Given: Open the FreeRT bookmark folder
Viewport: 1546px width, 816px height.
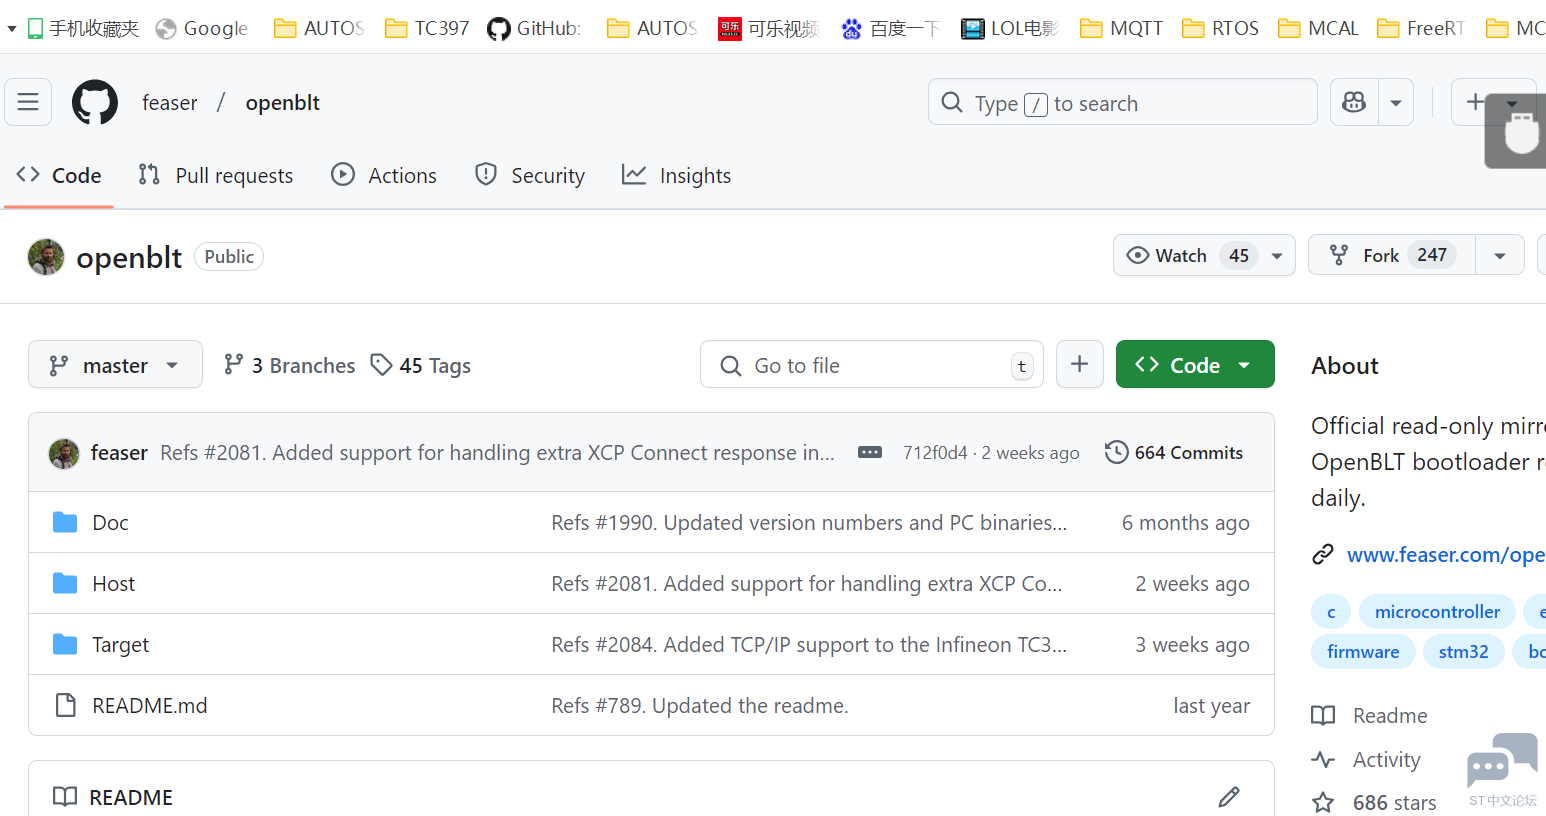Looking at the screenshot, I should (1421, 28).
